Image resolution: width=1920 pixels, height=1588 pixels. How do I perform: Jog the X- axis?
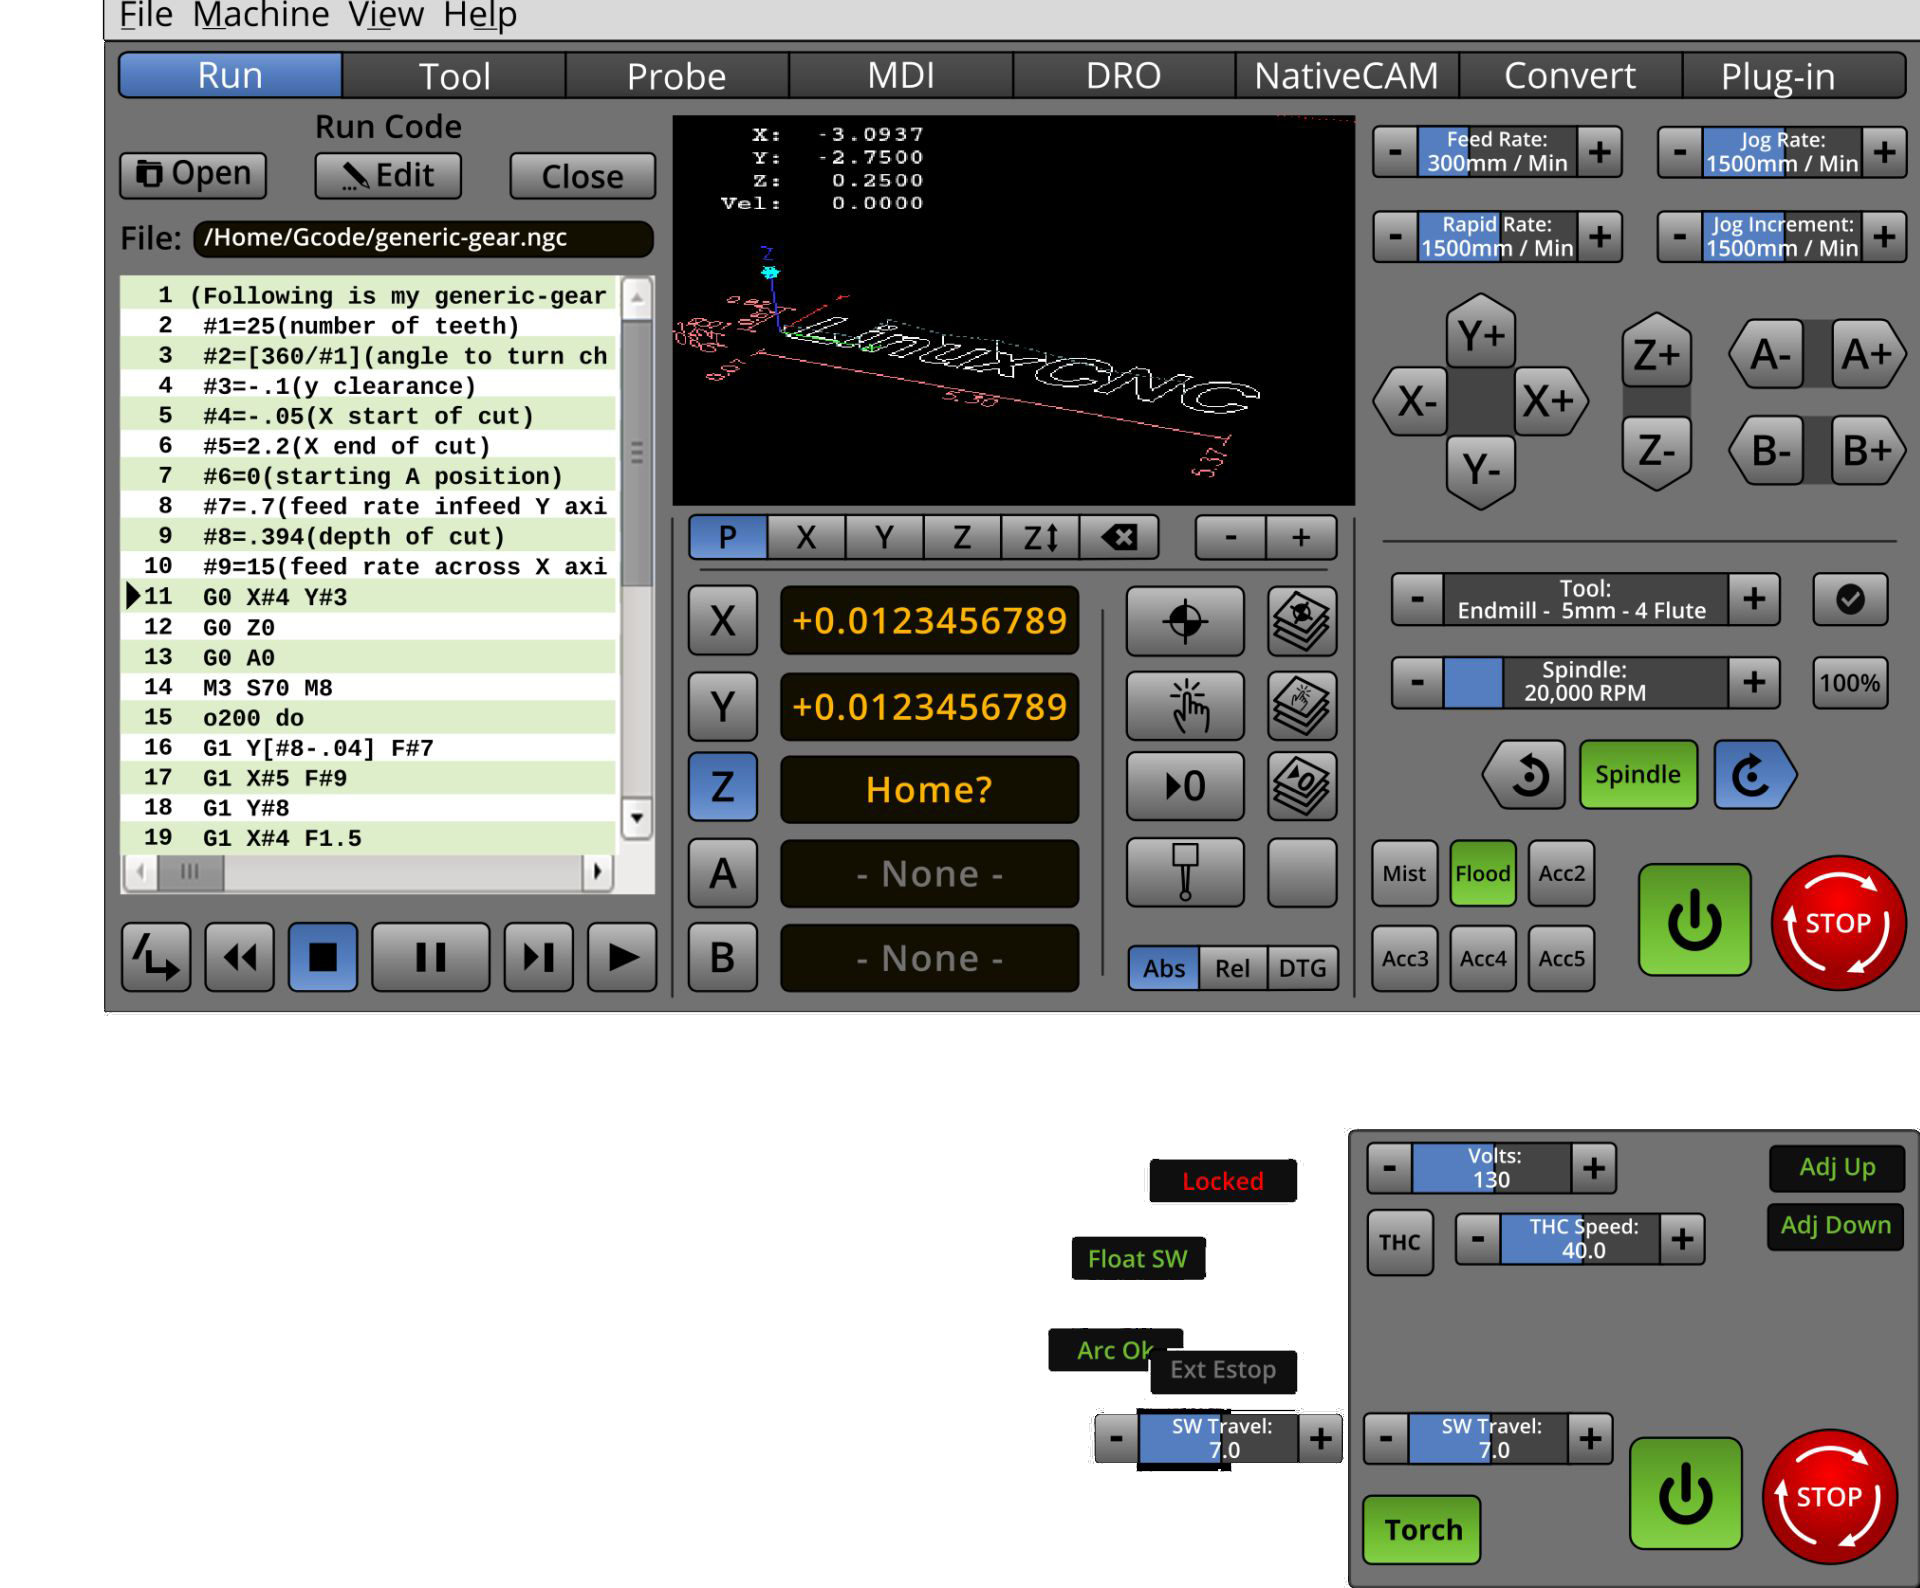click(x=1412, y=401)
